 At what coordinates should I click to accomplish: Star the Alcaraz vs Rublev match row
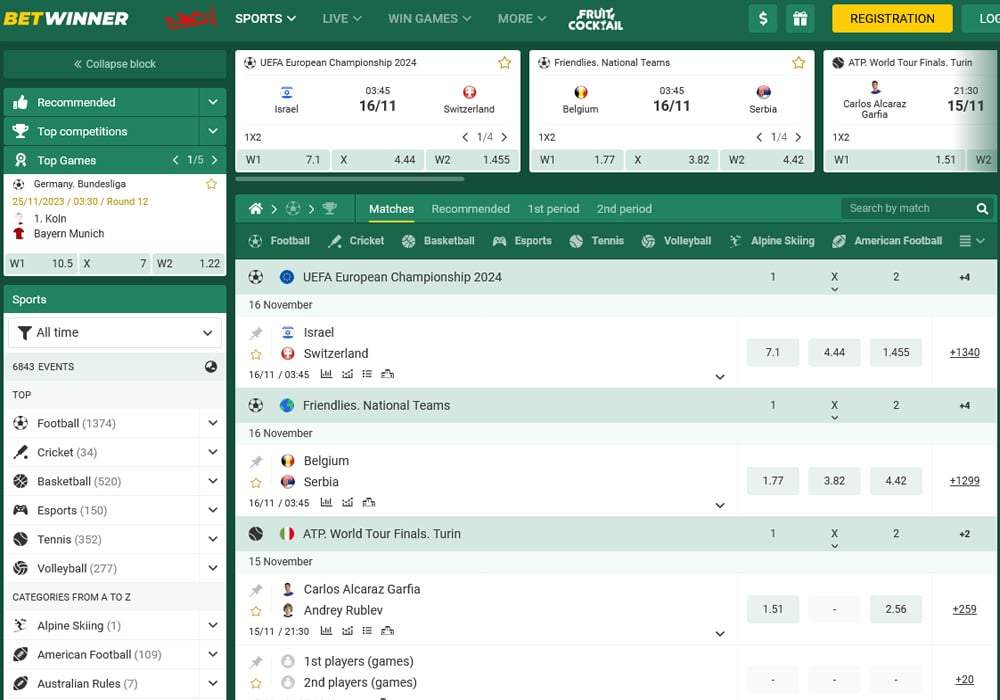[x=256, y=611]
